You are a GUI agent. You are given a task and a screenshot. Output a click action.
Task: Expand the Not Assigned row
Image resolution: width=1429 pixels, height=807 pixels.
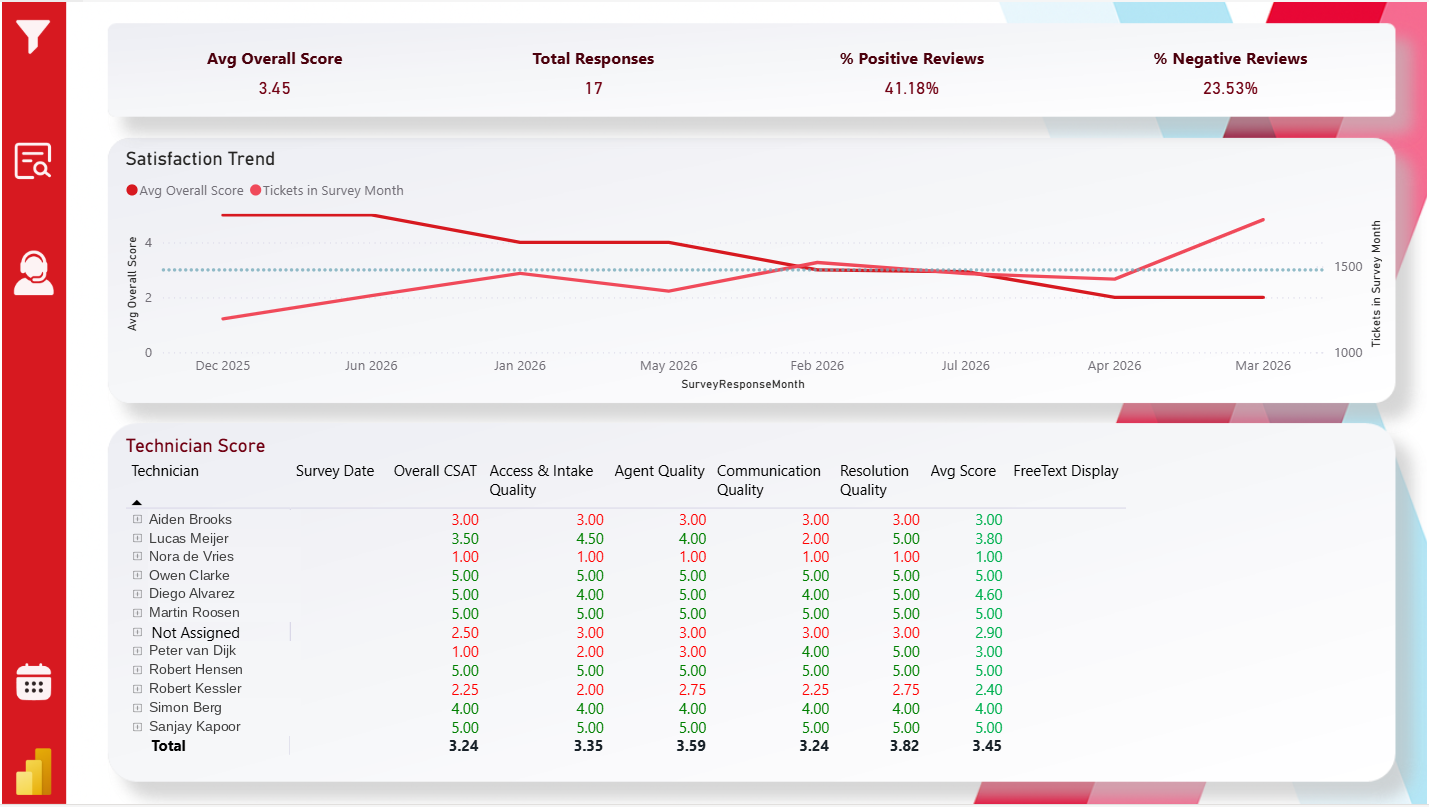137,632
